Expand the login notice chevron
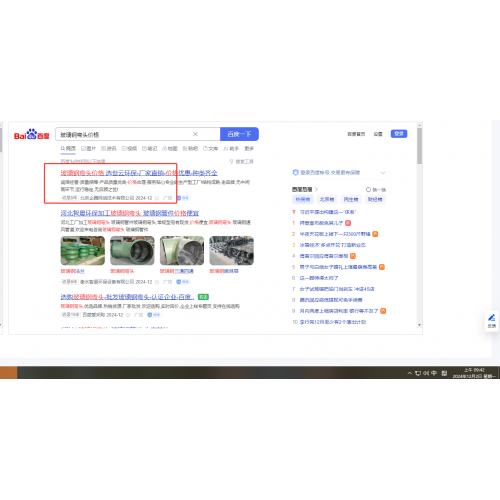 click(383, 173)
